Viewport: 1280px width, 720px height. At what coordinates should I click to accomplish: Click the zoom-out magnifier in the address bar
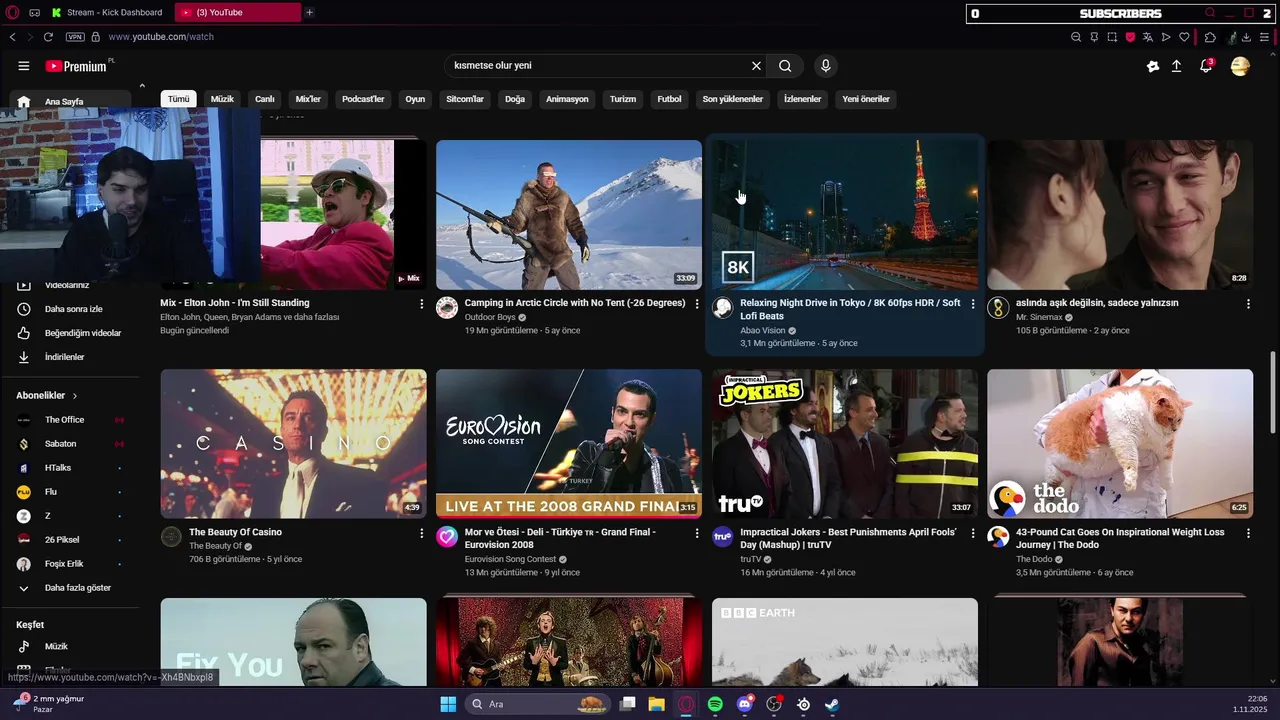(x=1076, y=37)
